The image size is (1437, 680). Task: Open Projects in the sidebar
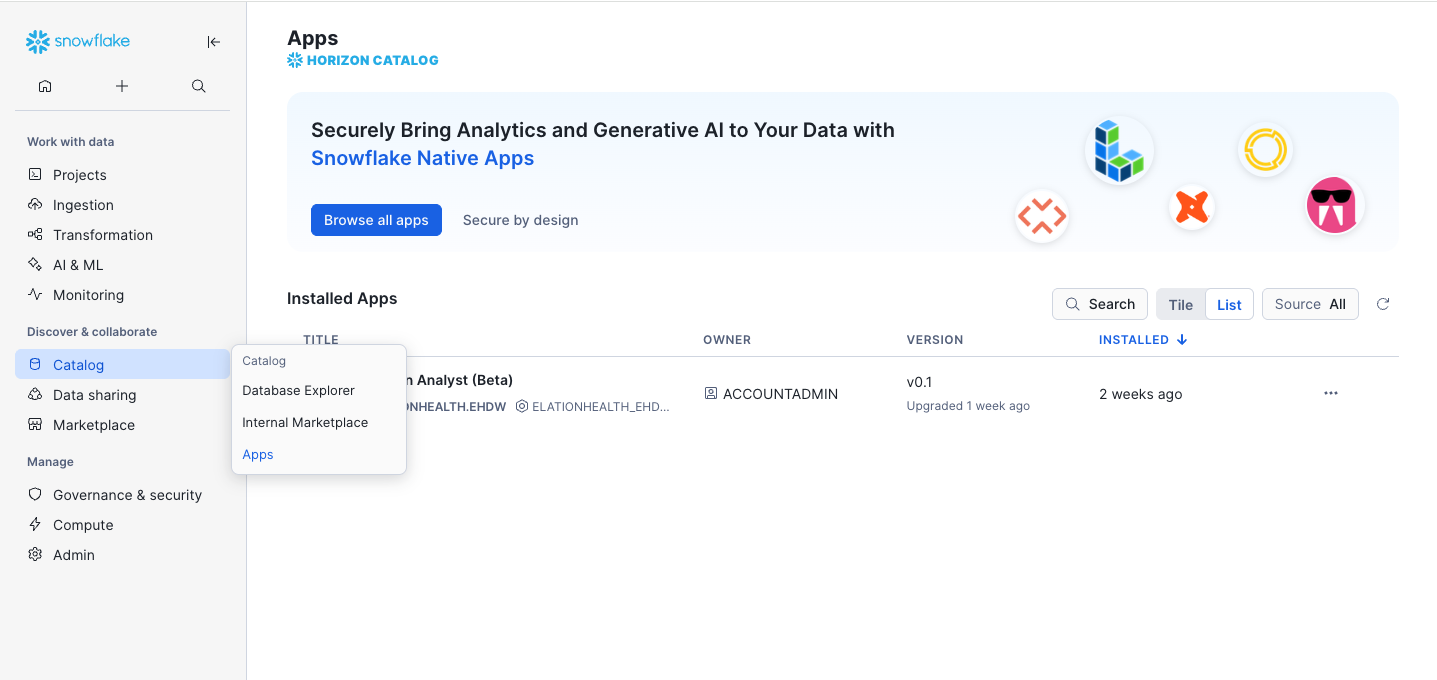click(x=122, y=174)
